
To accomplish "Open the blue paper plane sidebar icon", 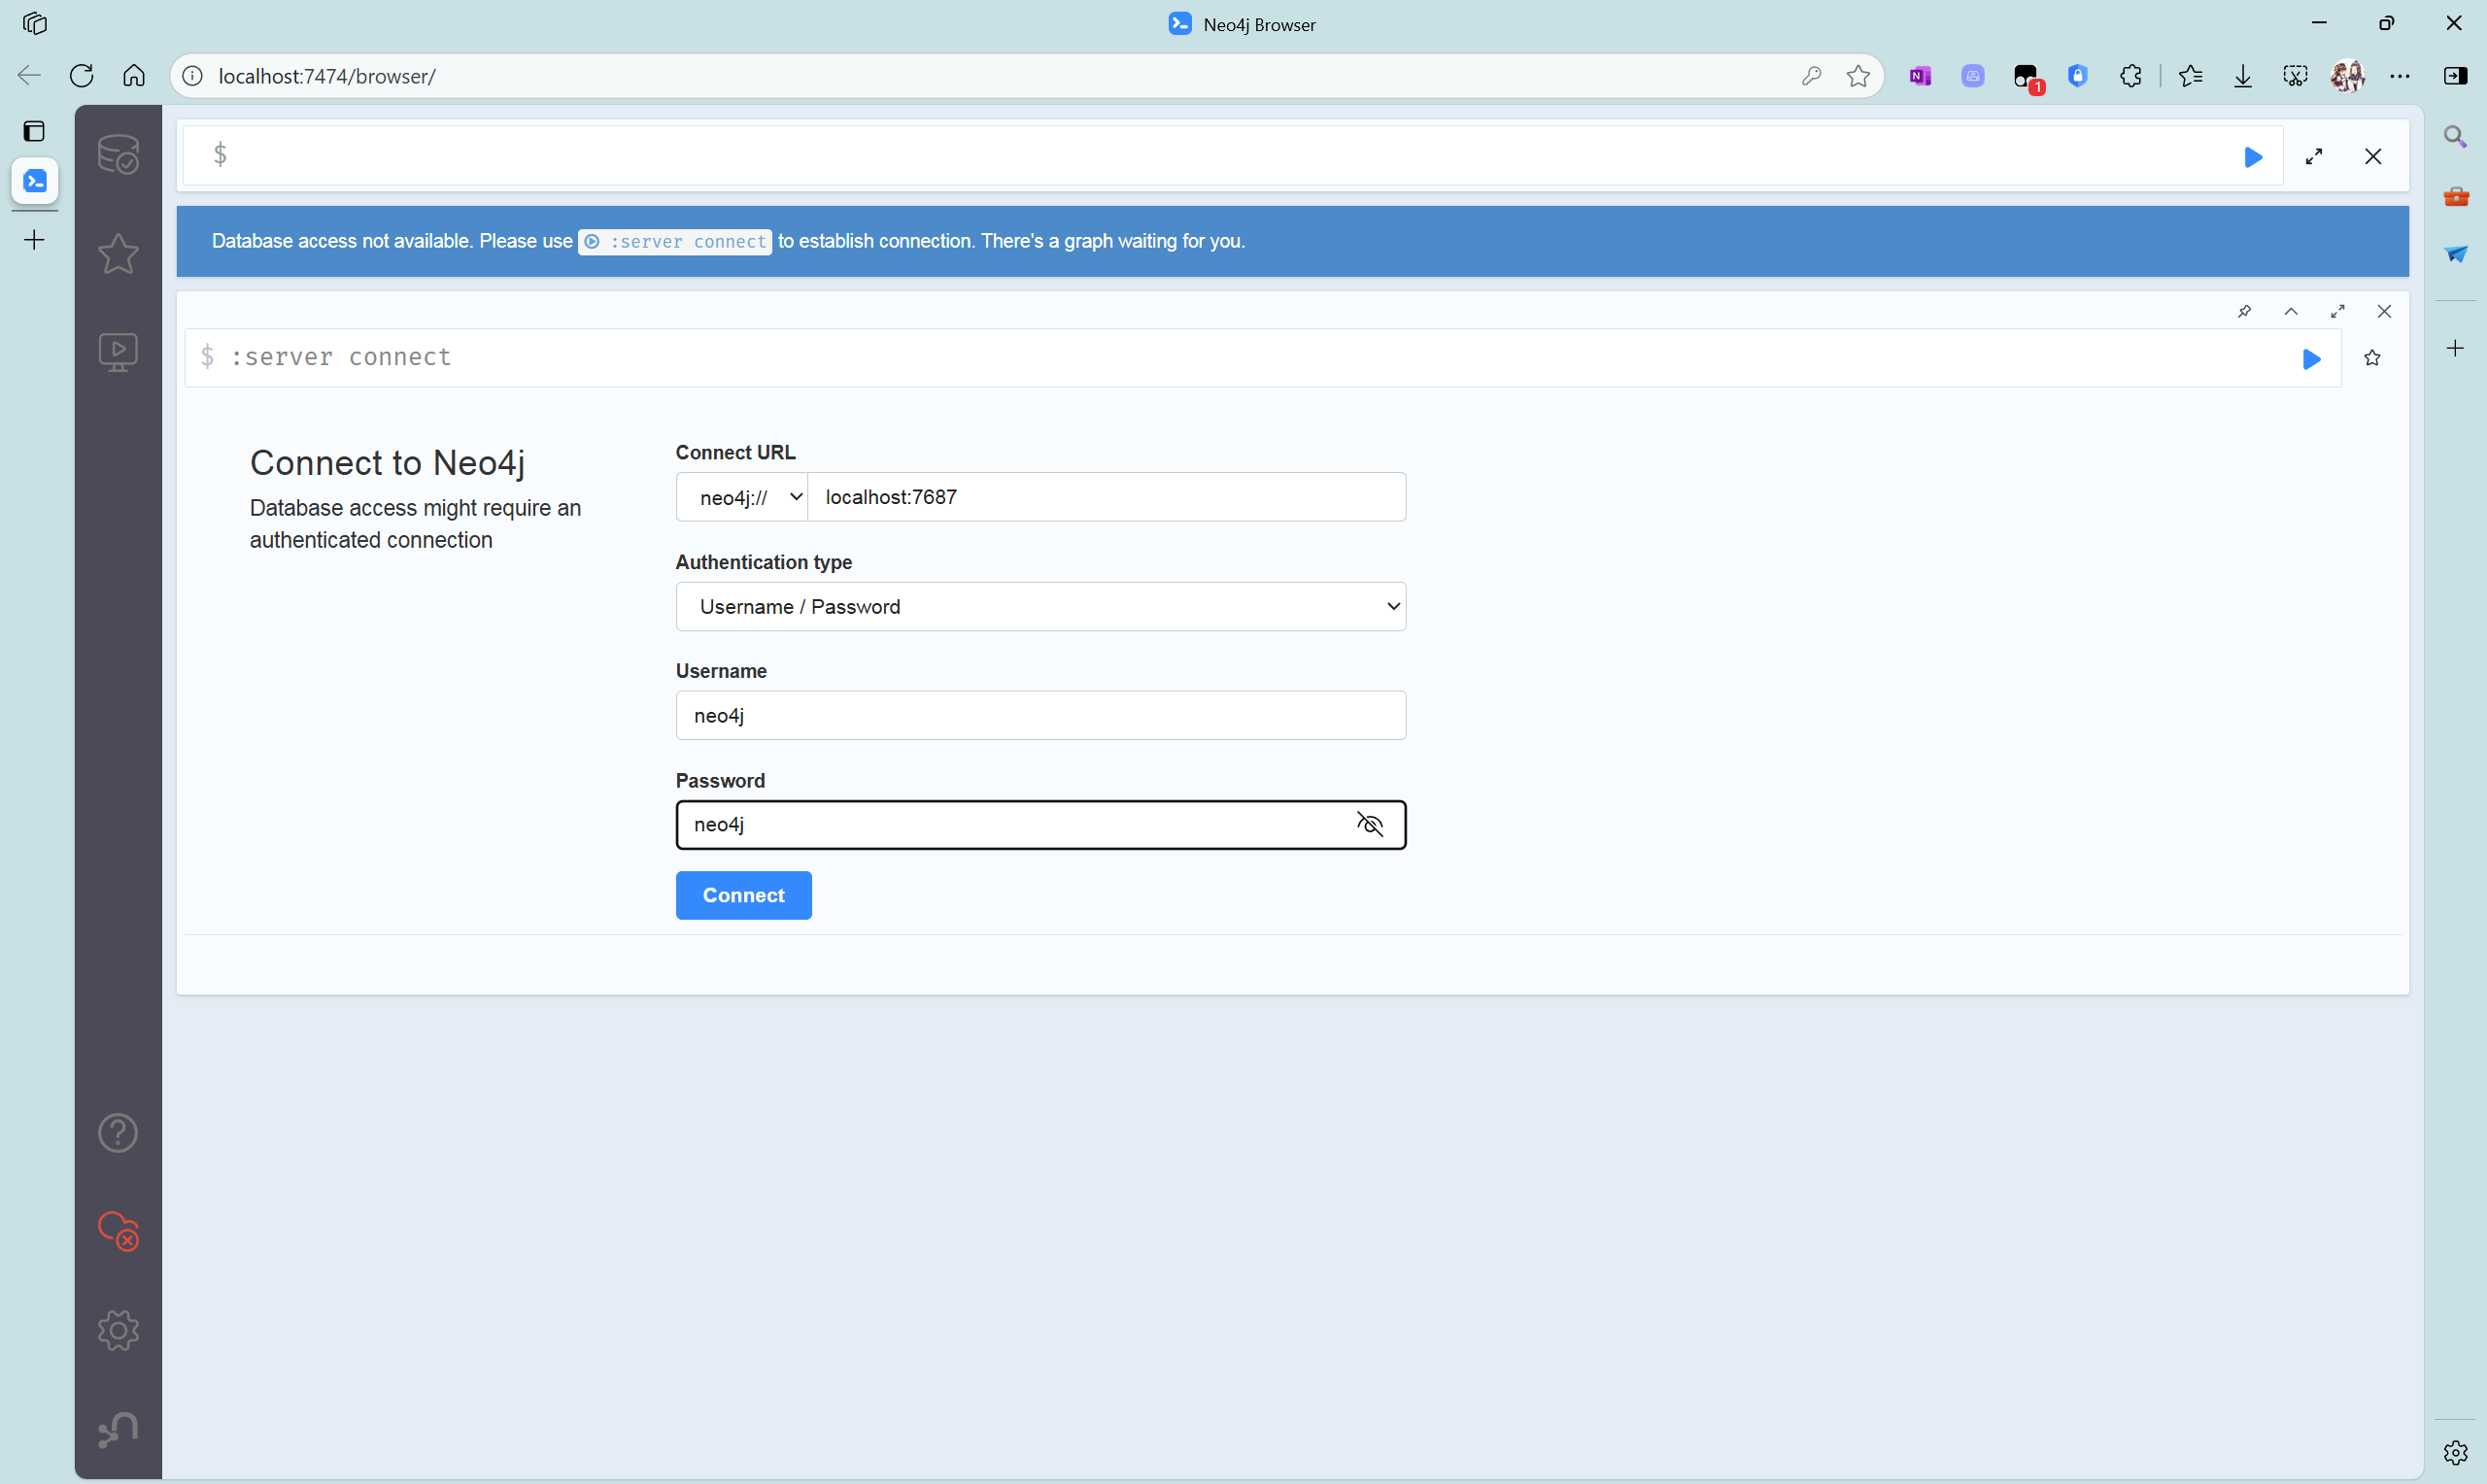I will tap(2456, 254).
